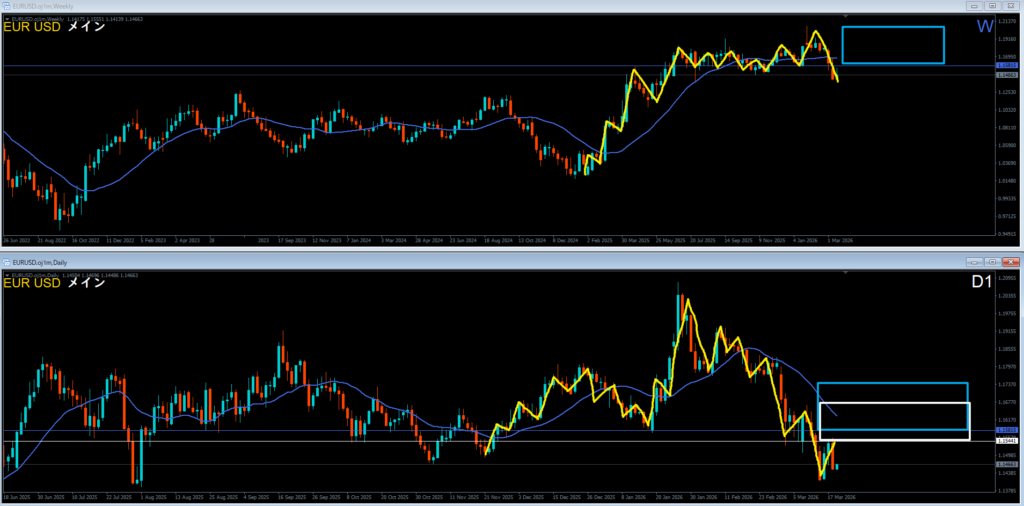Click the blue W timeframe label
The height and width of the screenshot is (506, 1024).
[x=985, y=26]
